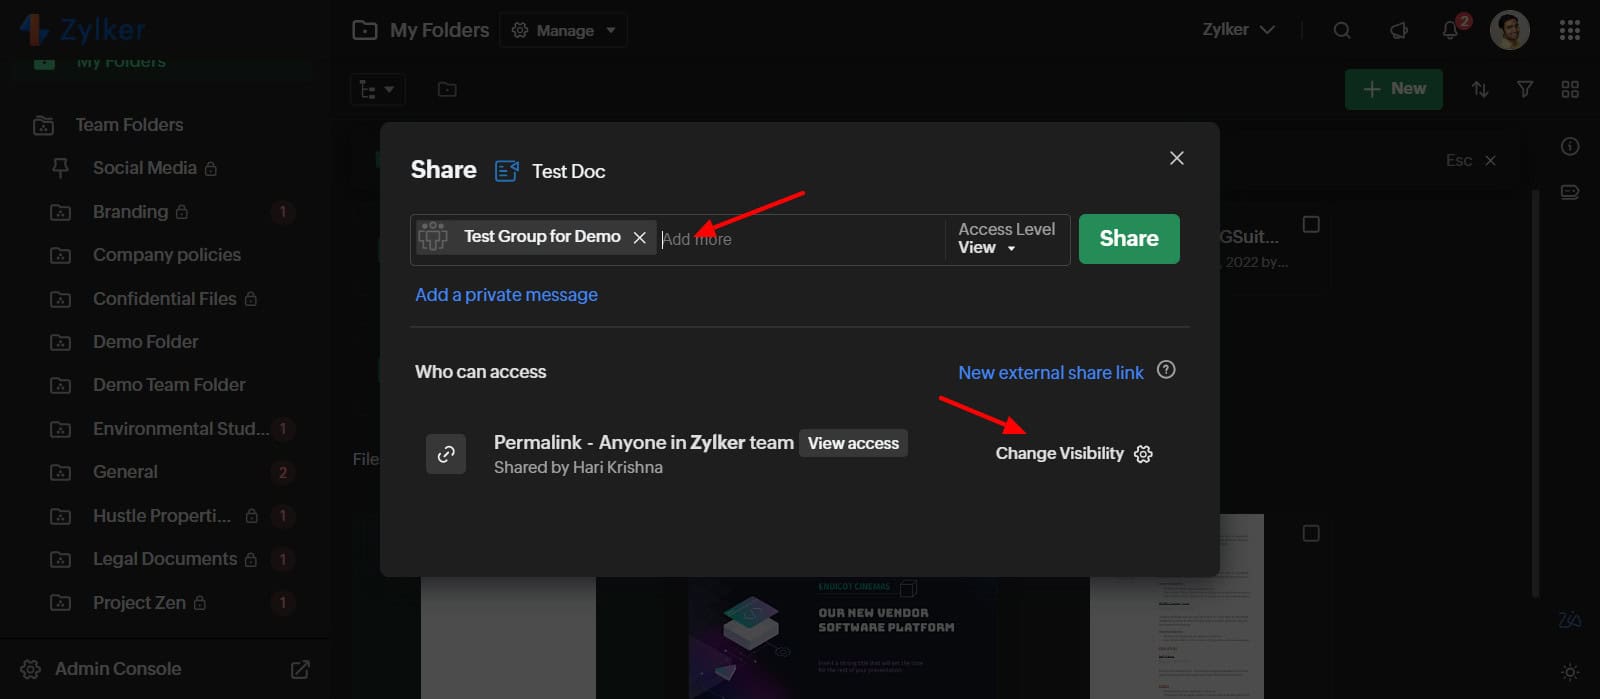Click the sort arrows icon

point(1480,90)
